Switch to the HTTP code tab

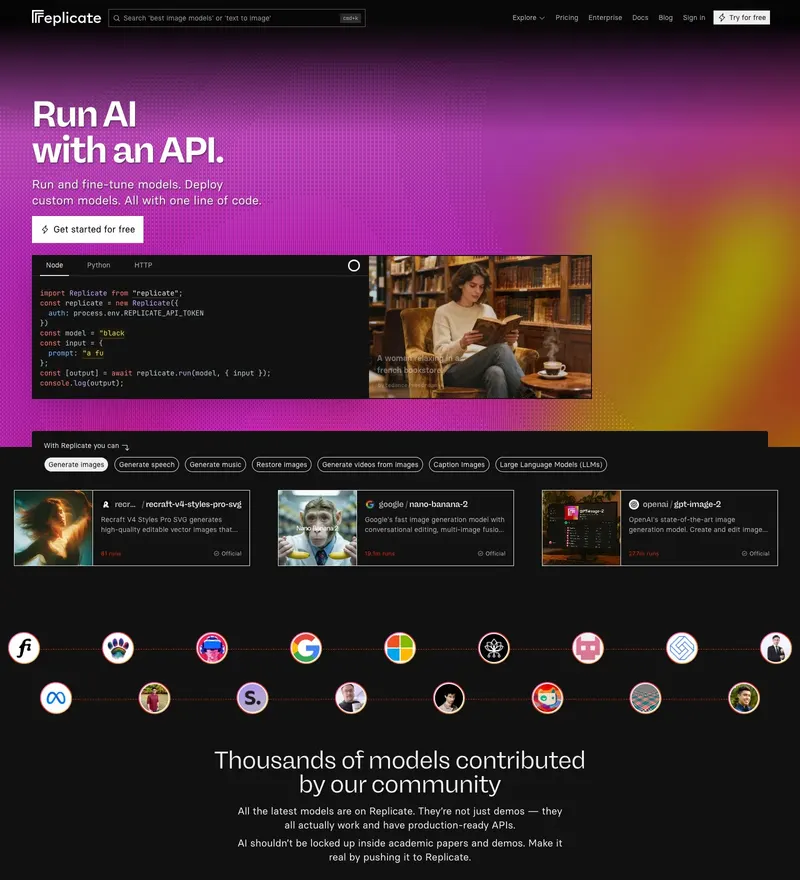pos(143,265)
